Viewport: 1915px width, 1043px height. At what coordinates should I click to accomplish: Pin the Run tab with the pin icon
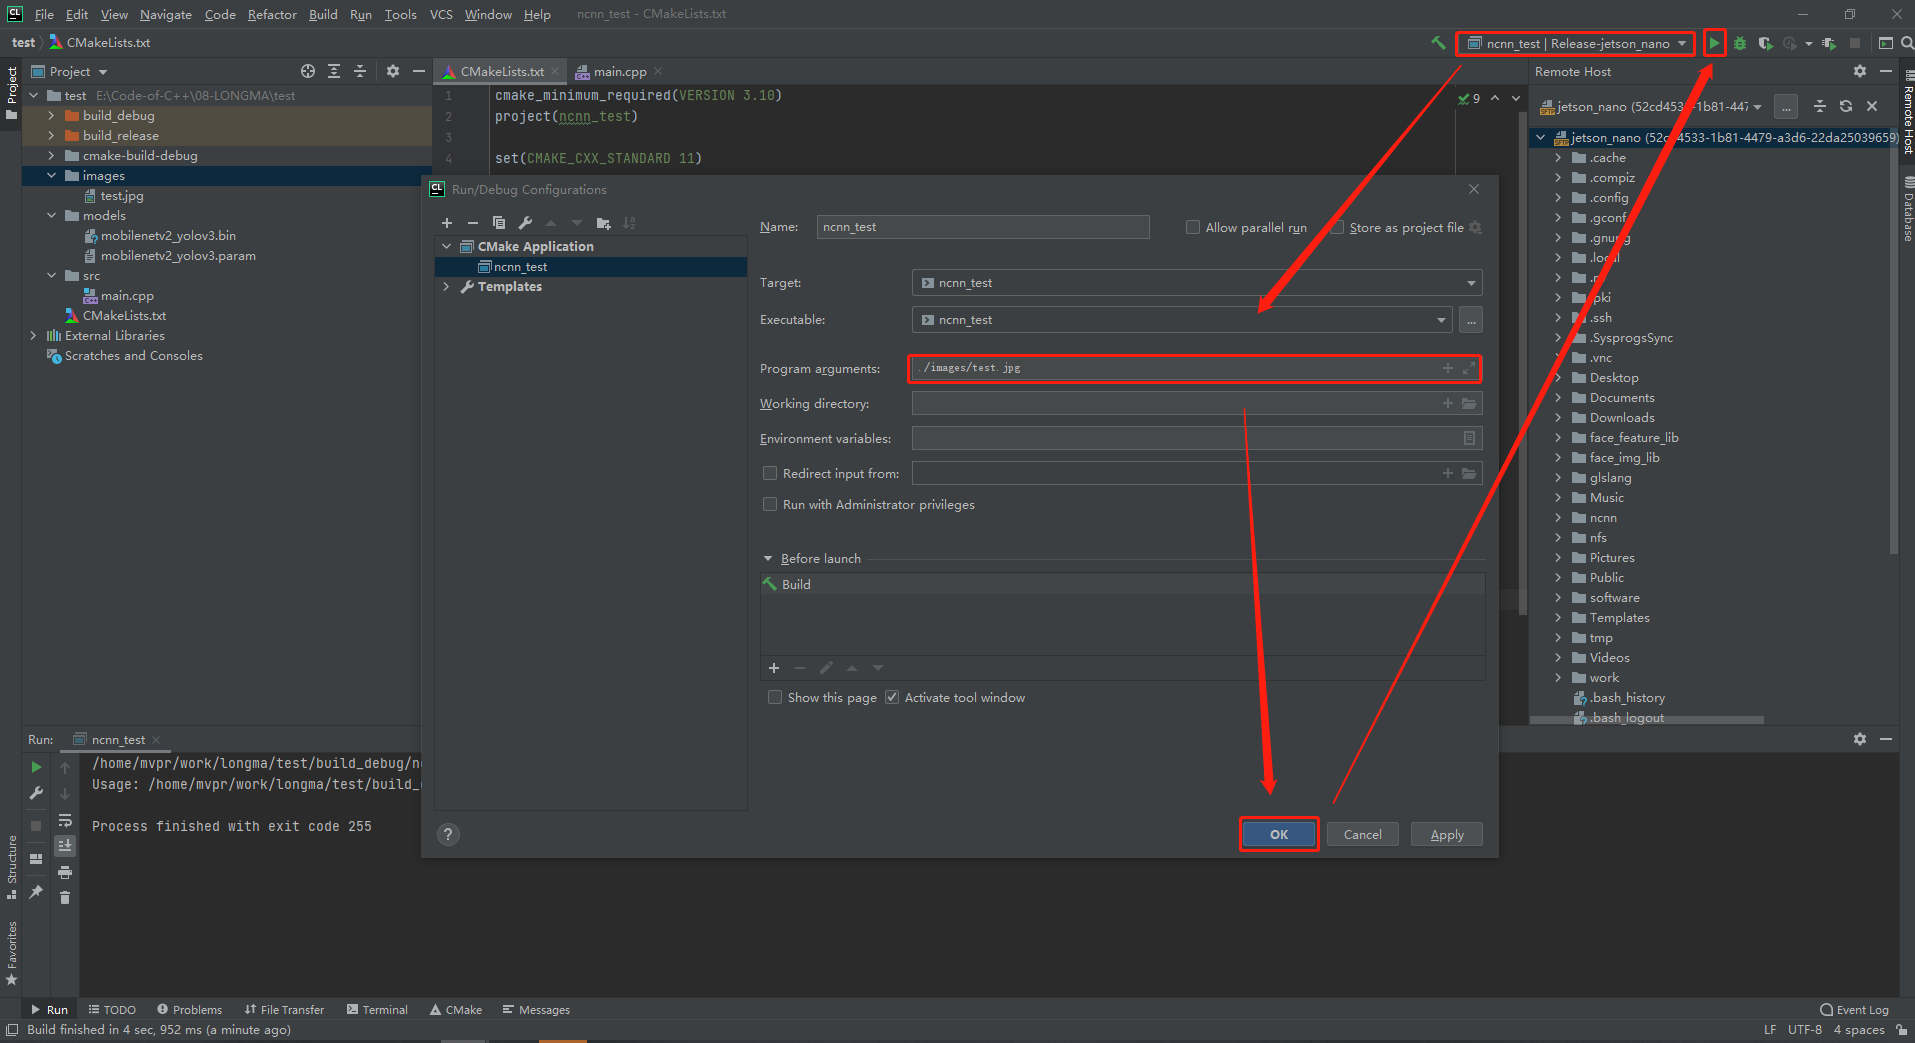pos(36,892)
